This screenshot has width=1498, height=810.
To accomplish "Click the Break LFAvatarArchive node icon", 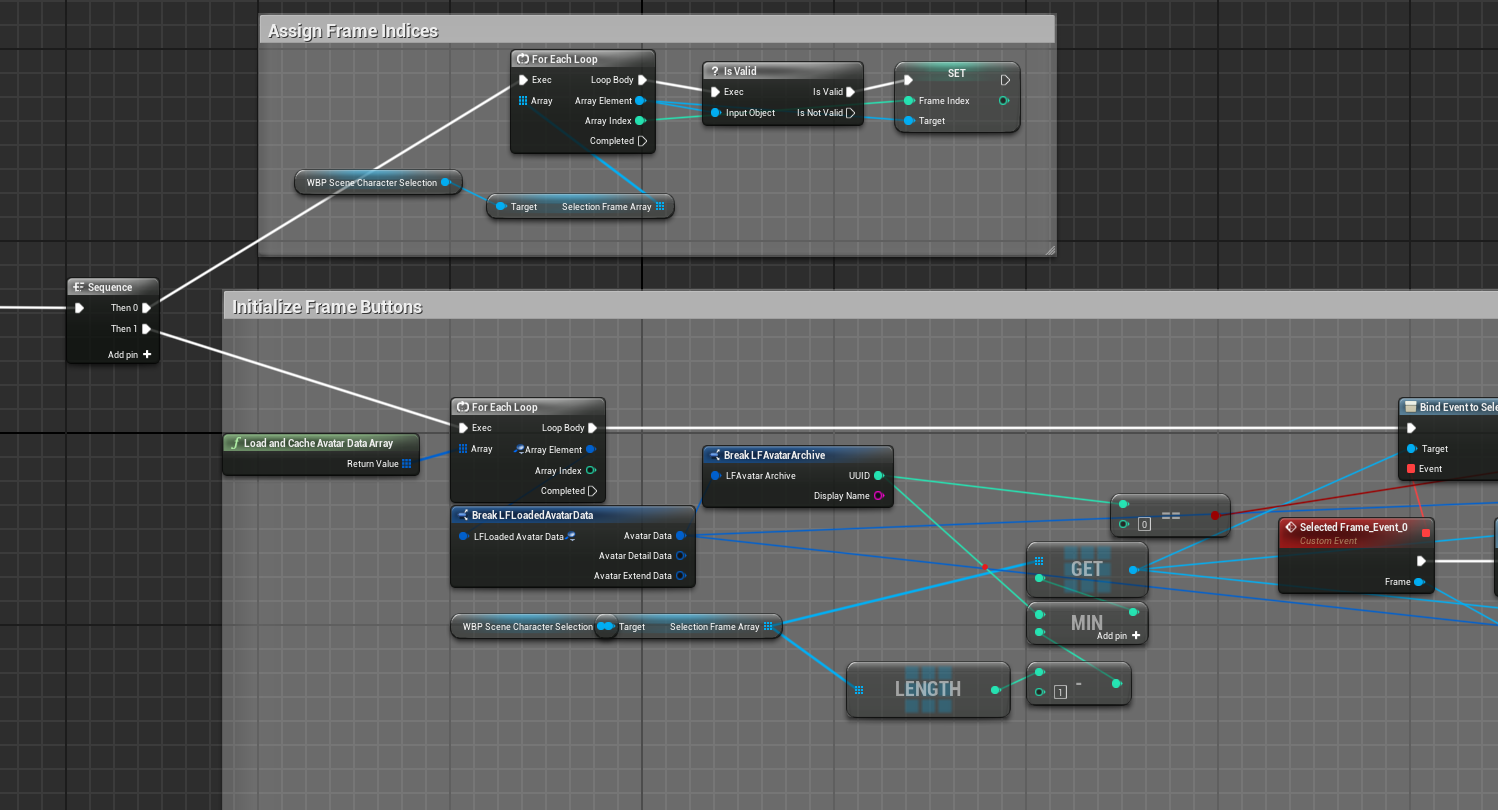I will pos(714,455).
